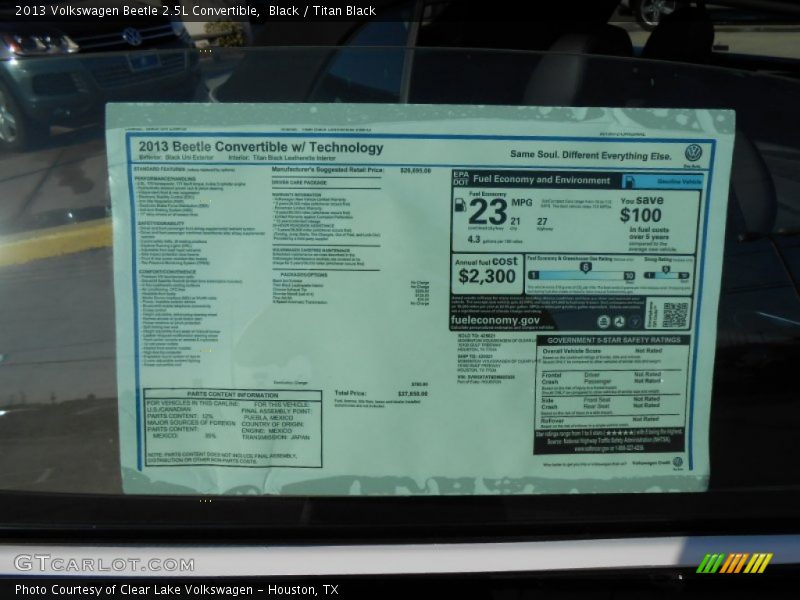Click the fuel pump icon beside 23 MPG
Image resolution: width=800 pixels, height=600 pixels.
(x=459, y=206)
